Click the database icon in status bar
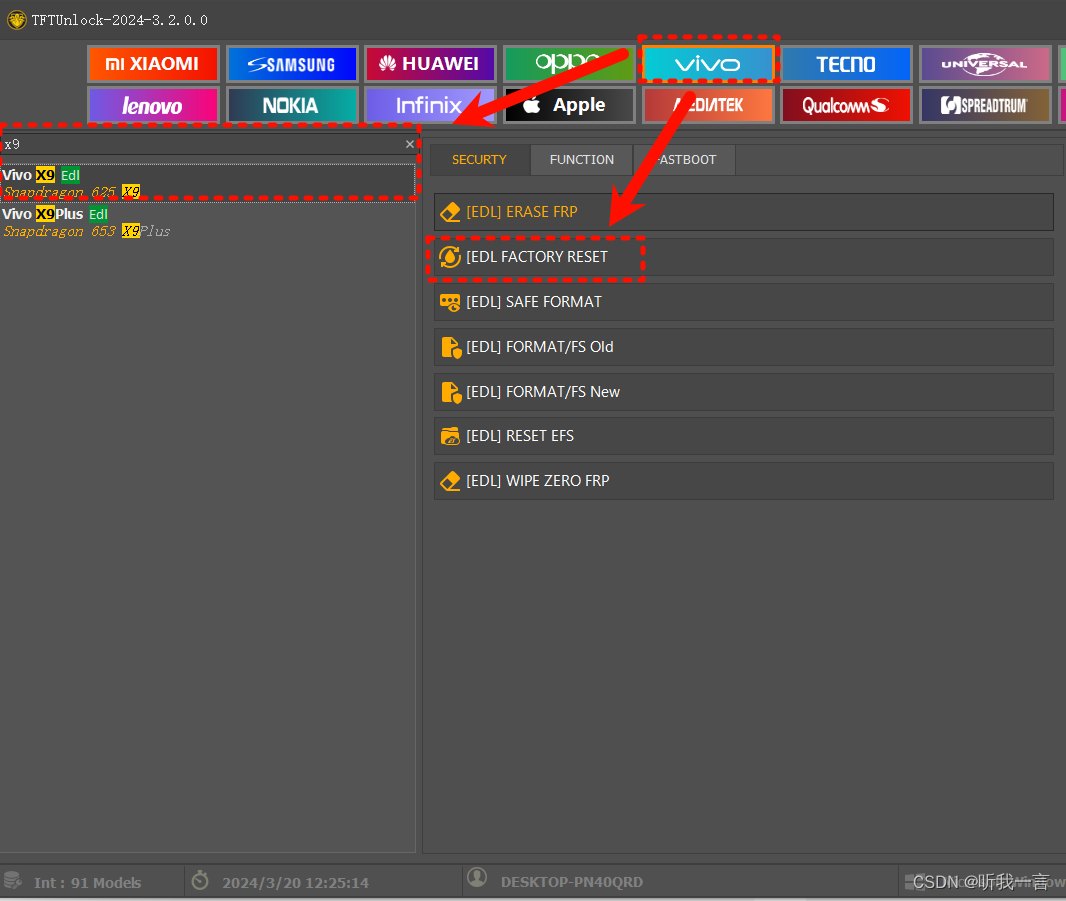1066x901 pixels. (x=13, y=881)
